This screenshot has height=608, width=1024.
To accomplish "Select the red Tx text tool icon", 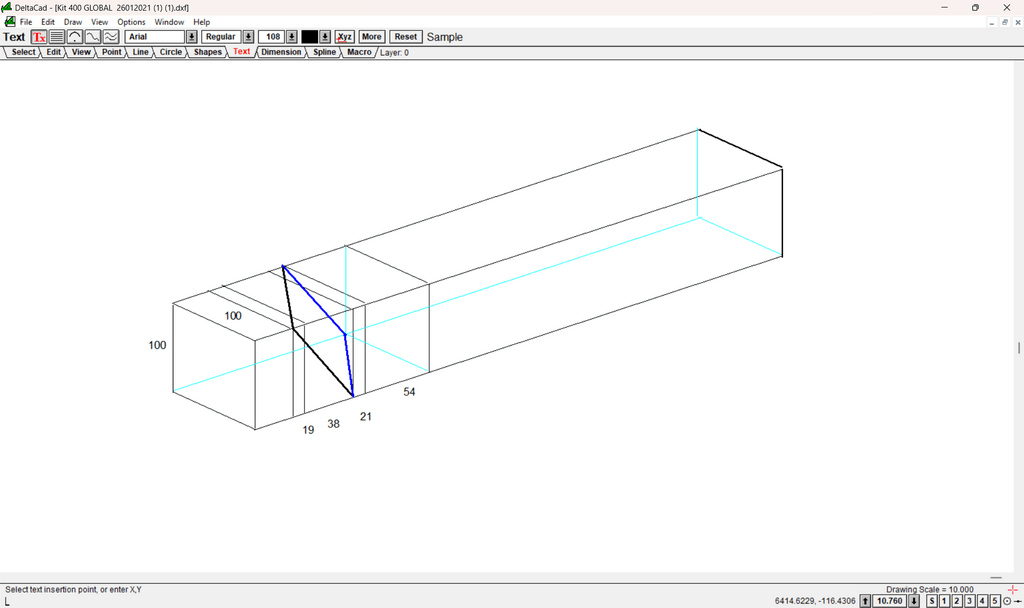I will [x=39, y=37].
